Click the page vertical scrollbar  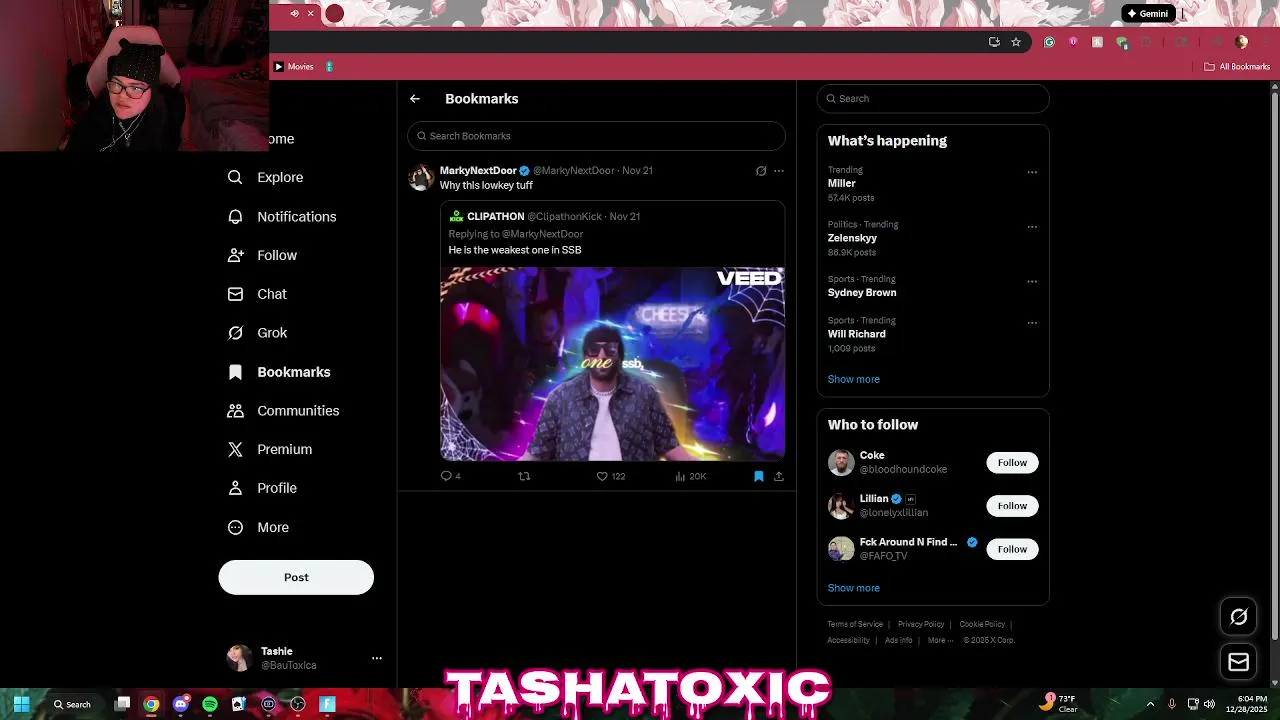pyautogui.click(x=1274, y=365)
